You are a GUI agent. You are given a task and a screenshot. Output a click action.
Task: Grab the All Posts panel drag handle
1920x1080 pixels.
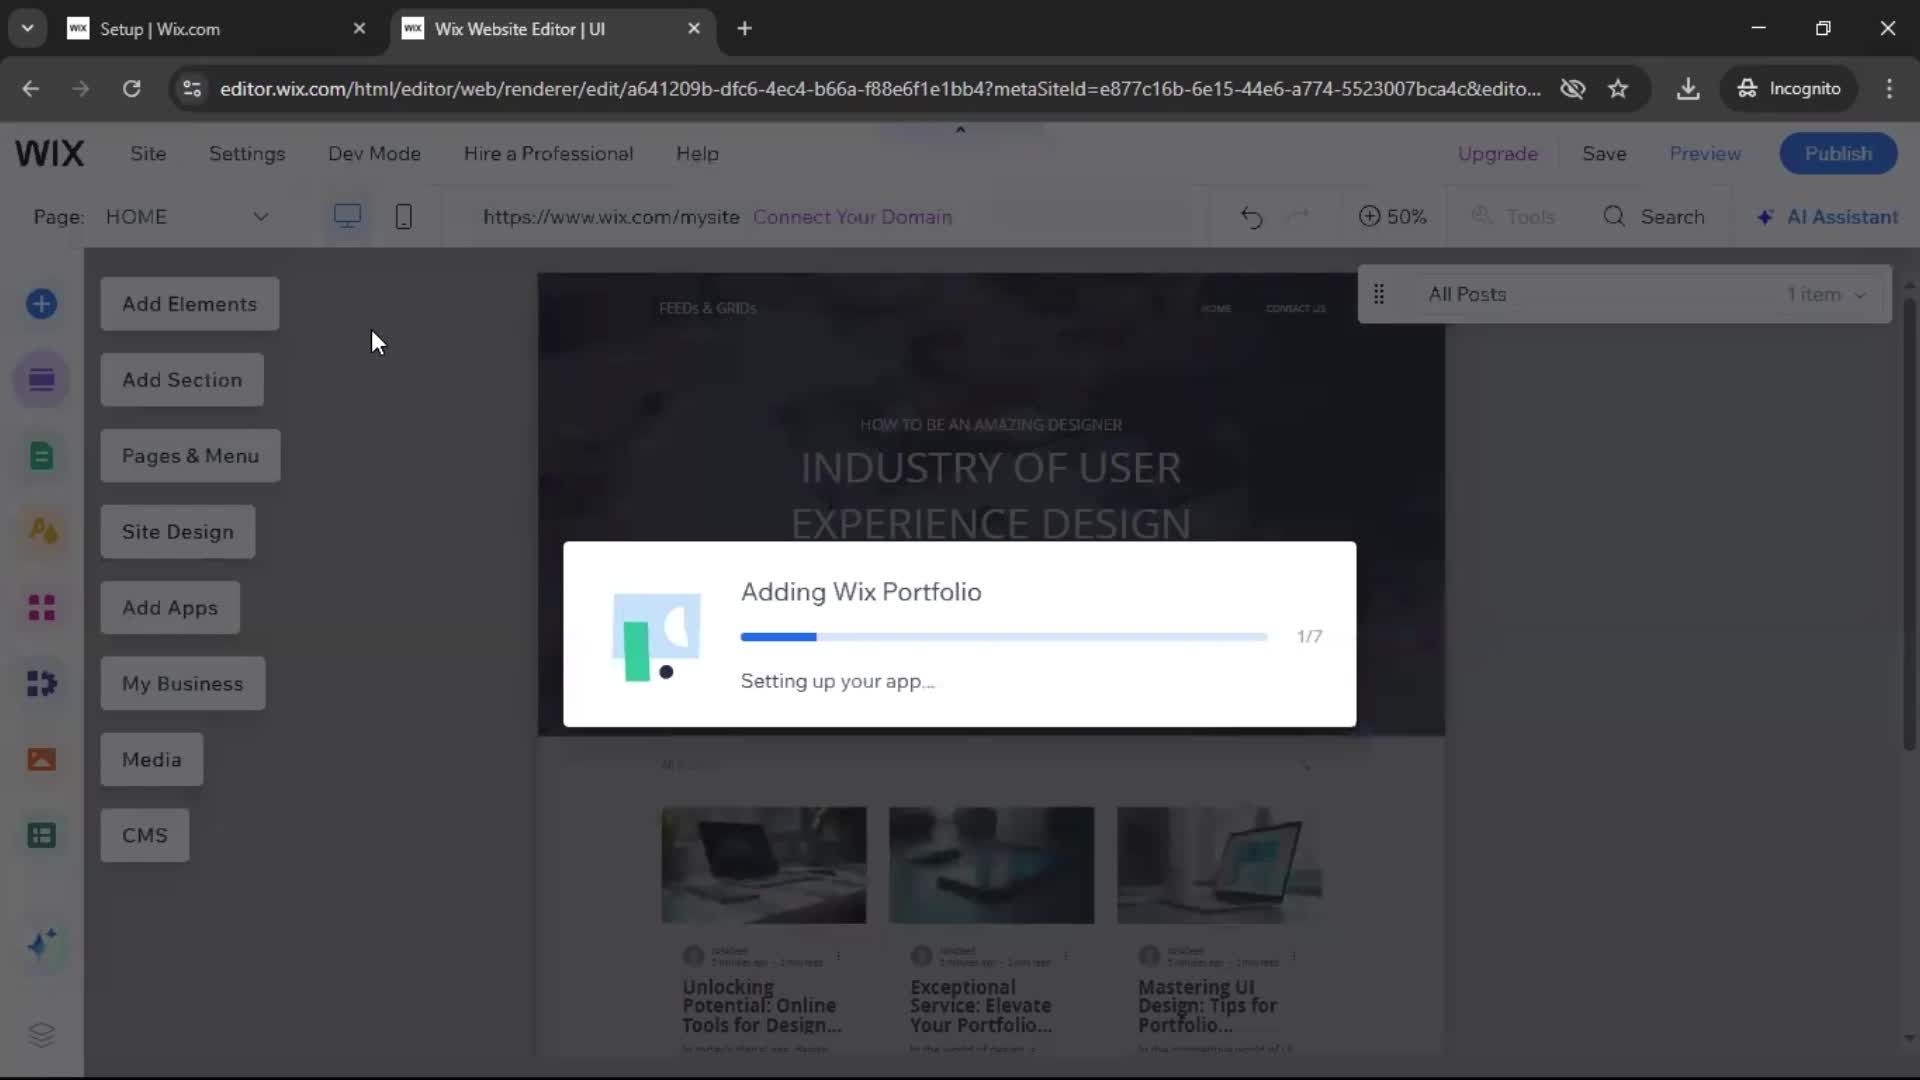click(x=1379, y=294)
